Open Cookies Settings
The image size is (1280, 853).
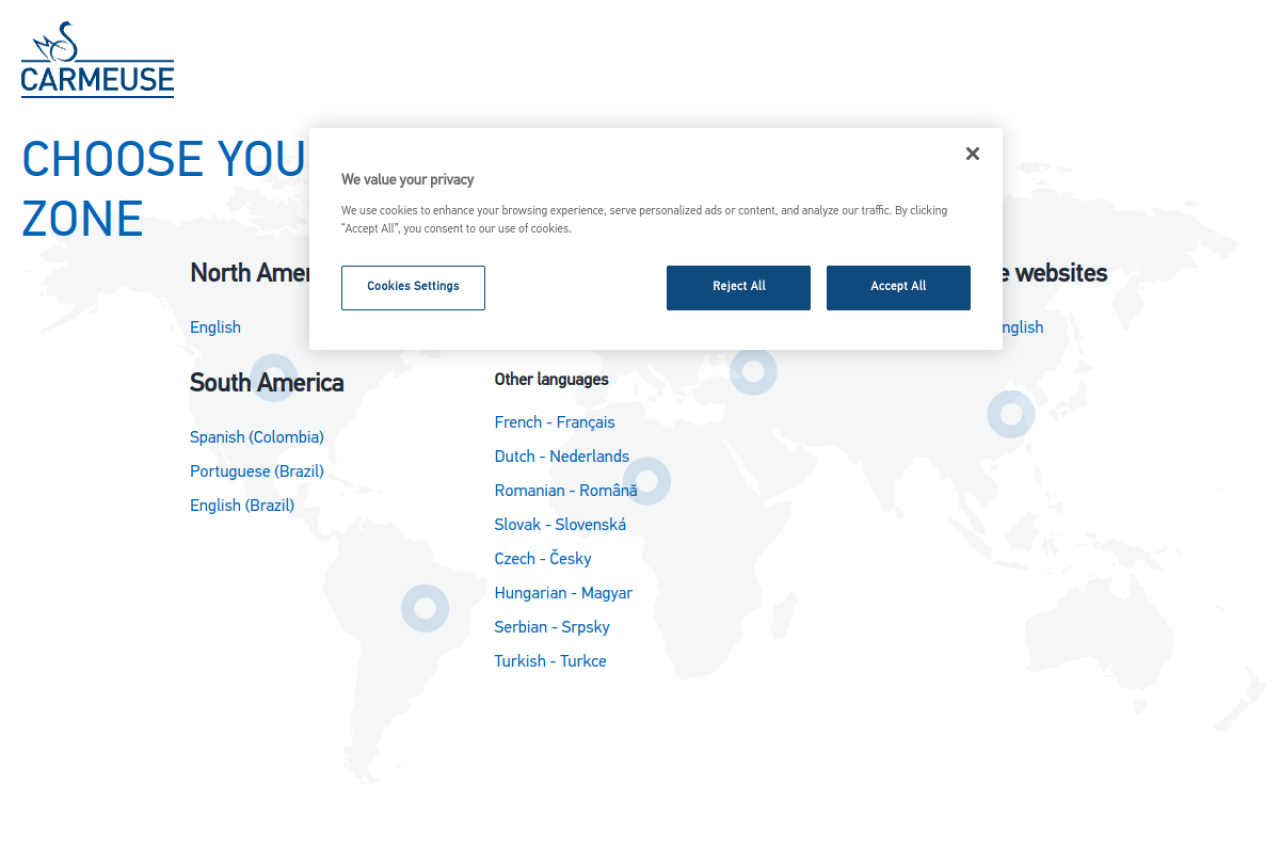tap(413, 287)
